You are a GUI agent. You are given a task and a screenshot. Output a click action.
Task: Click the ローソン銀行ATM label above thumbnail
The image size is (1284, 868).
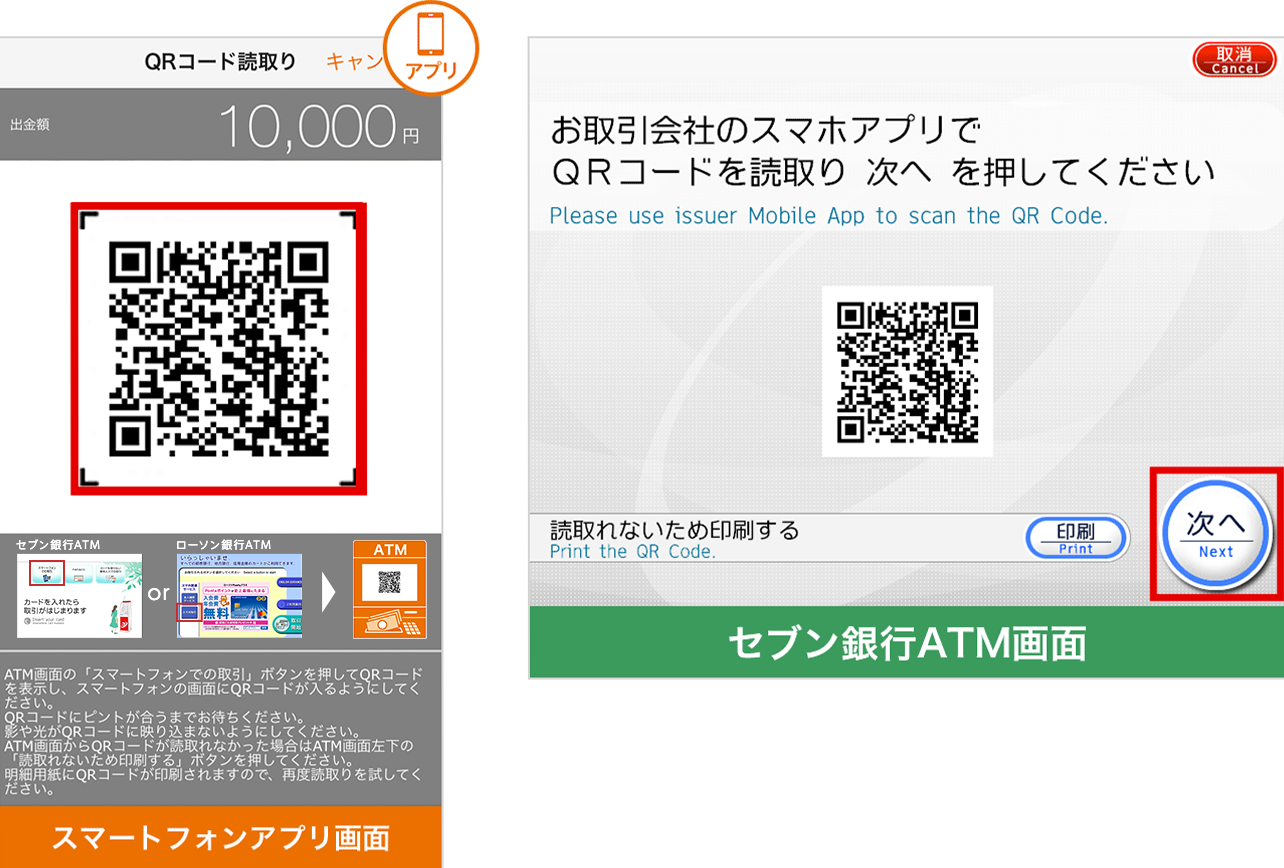click(x=223, y=544)
